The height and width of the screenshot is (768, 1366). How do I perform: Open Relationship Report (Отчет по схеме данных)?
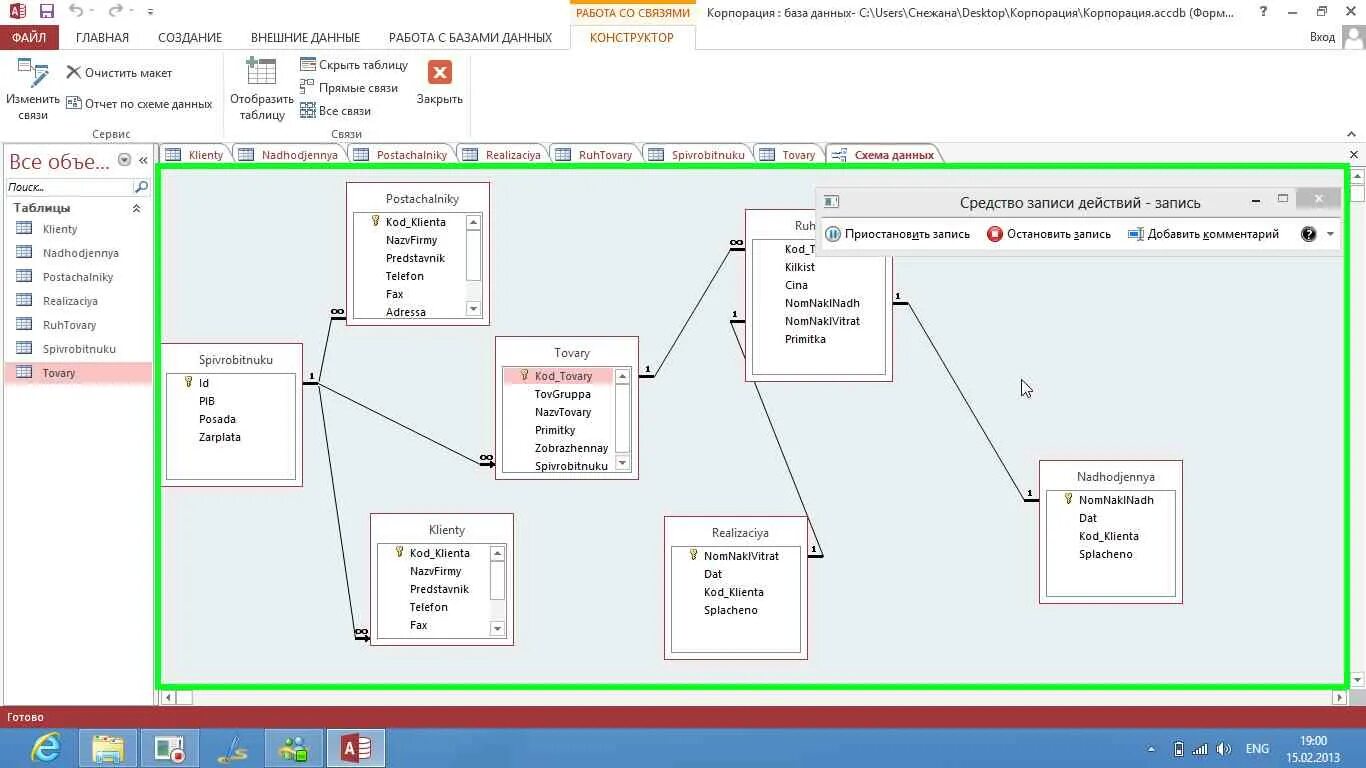pos(139,104)
